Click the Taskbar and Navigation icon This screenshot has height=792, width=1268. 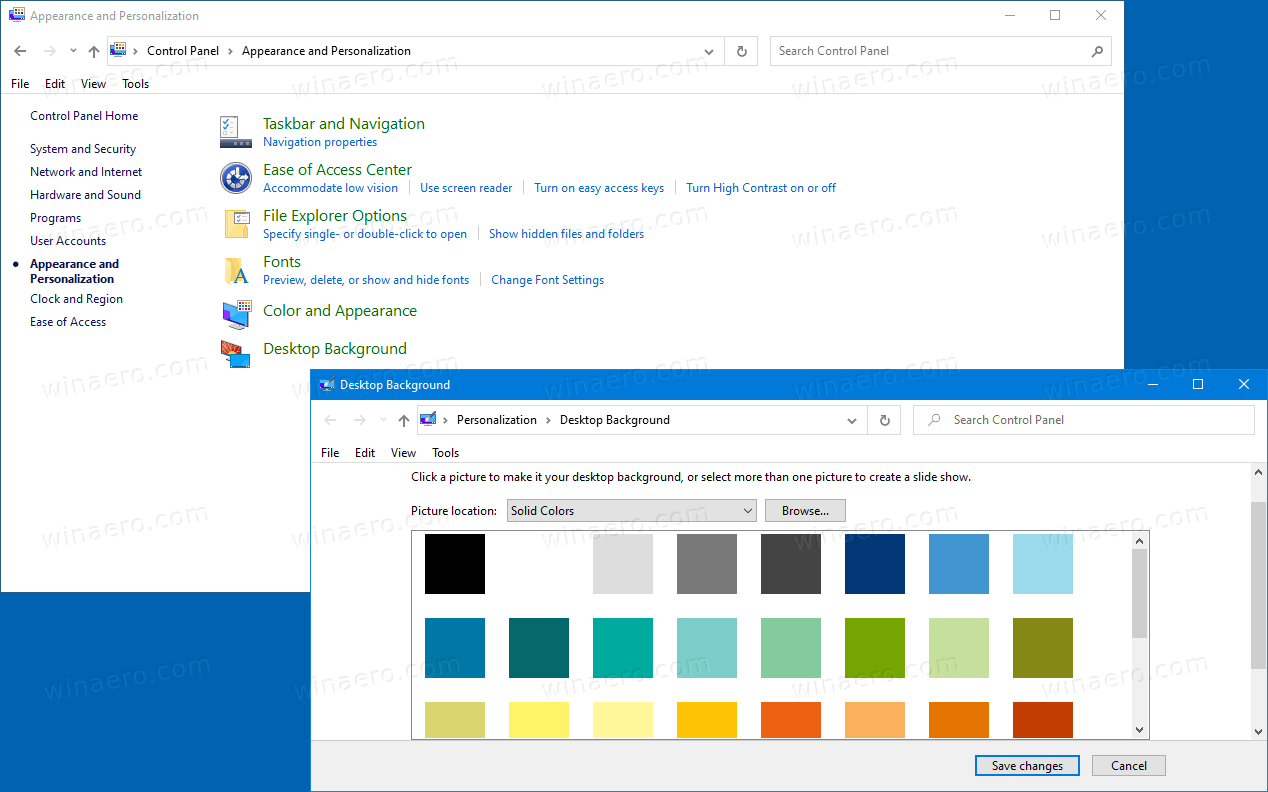coord(236,132)
